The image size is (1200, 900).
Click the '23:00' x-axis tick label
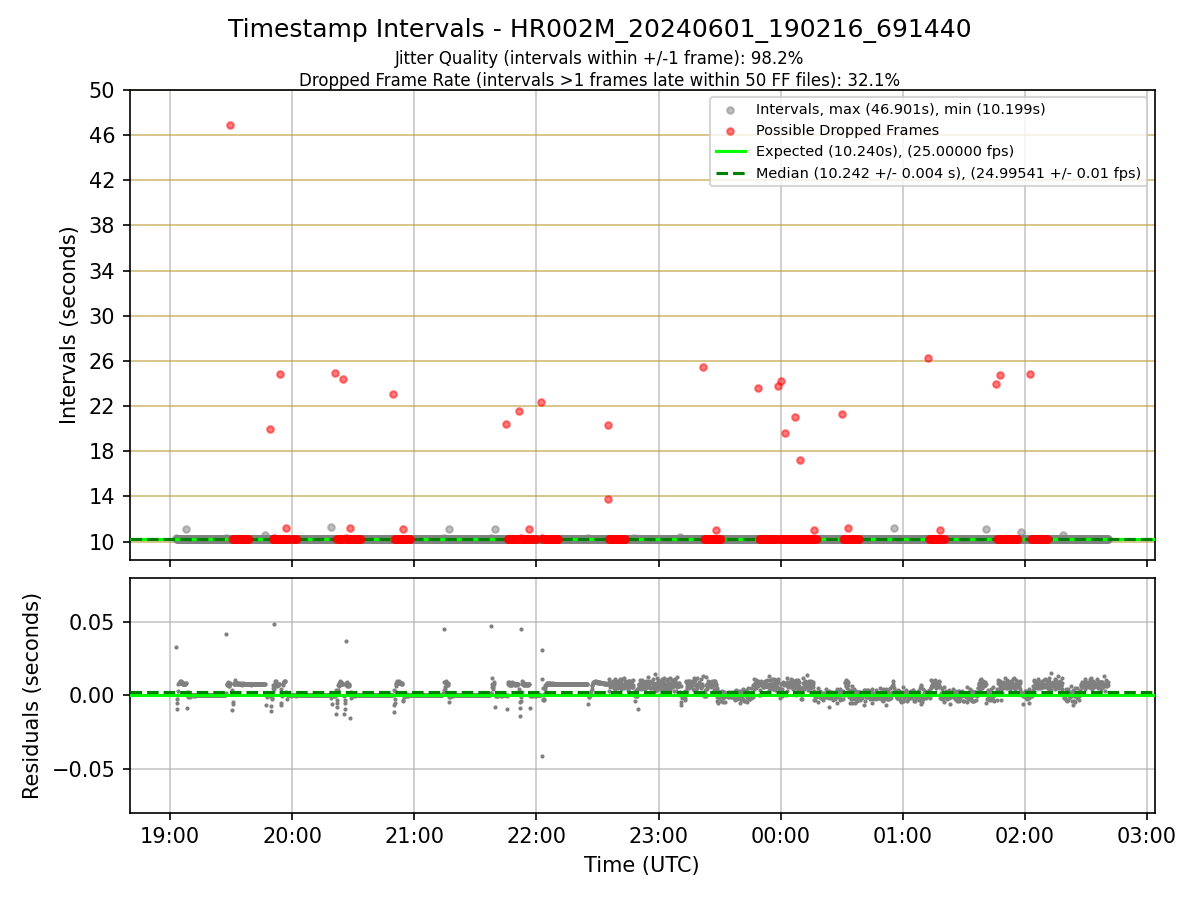click(x=658, y=835)
